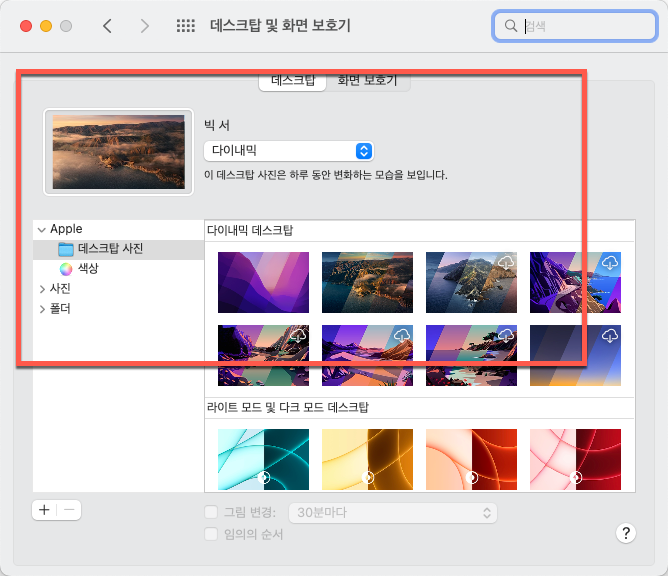668x576 pixels.
Task: Click light/dark indicator on red wallpaper
Action: (x=576, y=477)
